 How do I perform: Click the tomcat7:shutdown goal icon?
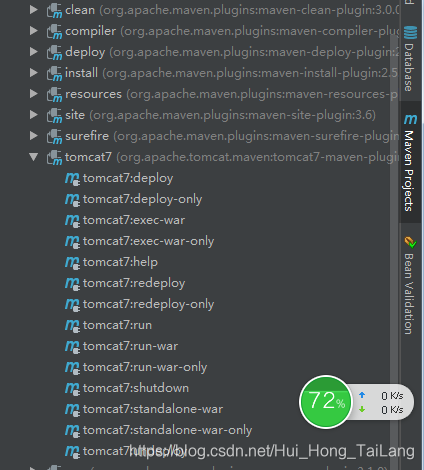pyautogui.click(x=72, y=389)
